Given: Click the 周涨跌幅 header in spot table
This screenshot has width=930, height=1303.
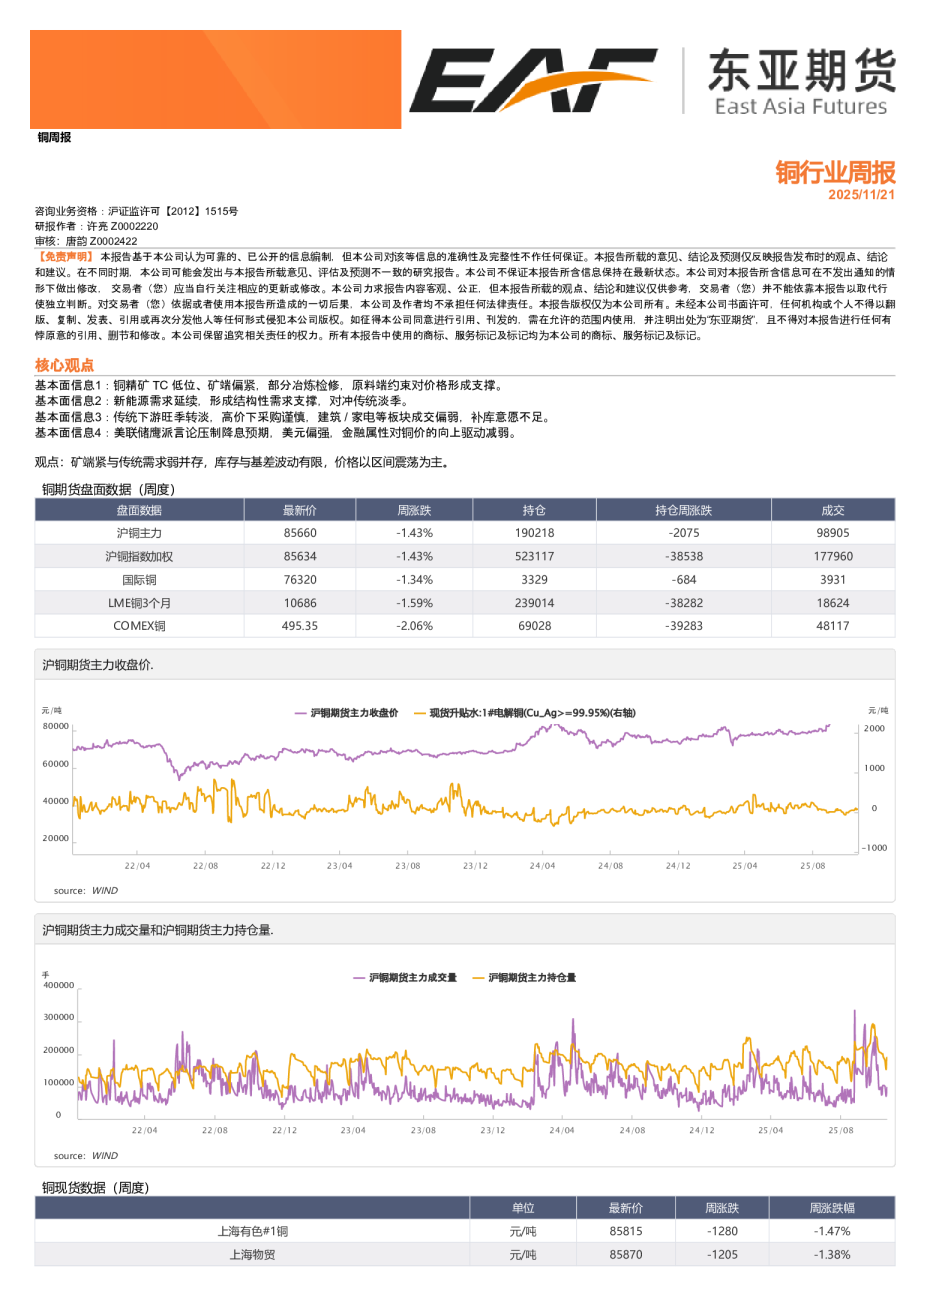Looking at the screenshot, I should 831,1208.
